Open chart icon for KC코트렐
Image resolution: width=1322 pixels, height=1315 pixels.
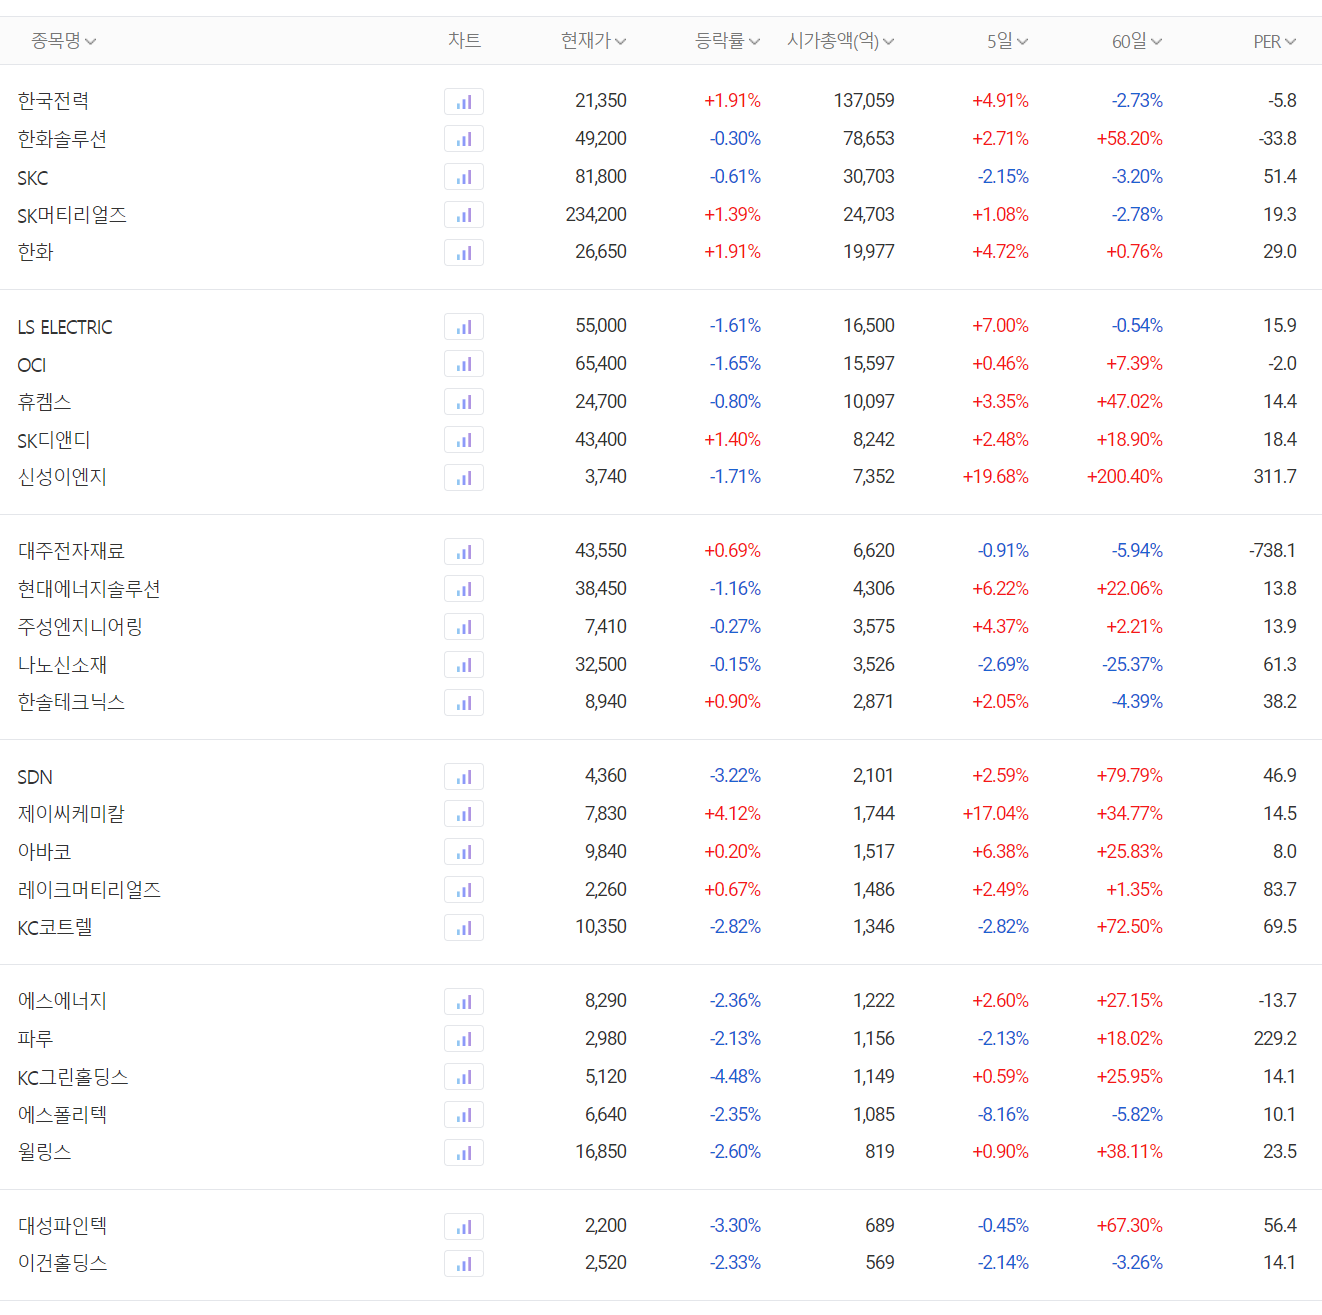[x=464, y=927]
